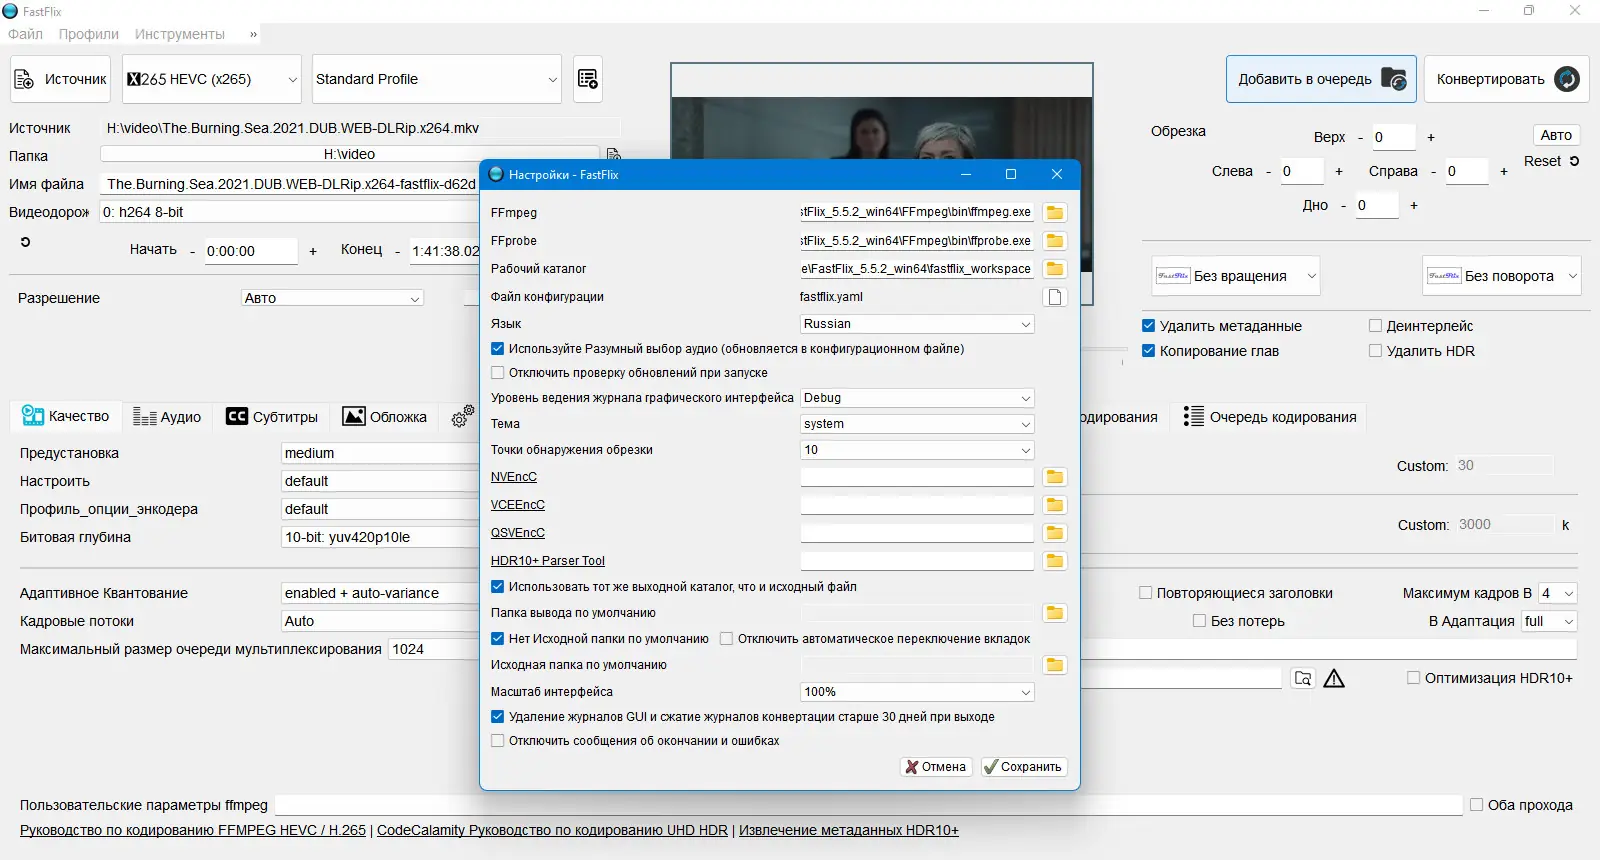This screenshot has width=1600, height=860.
Task: Tick the Без потерь checkbox
Action: (x=1200, y=621)
